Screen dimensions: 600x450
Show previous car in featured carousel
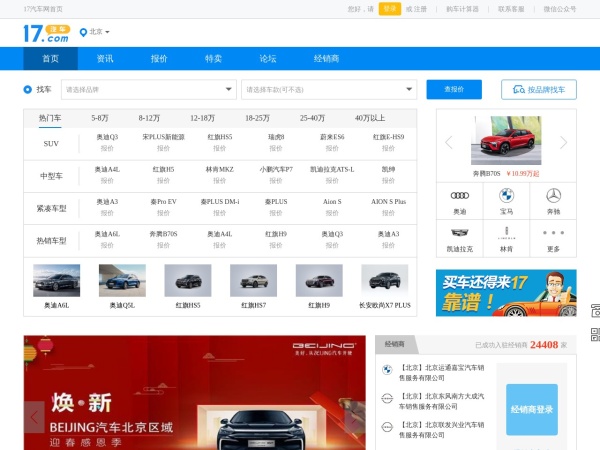(x=449, y=143)
